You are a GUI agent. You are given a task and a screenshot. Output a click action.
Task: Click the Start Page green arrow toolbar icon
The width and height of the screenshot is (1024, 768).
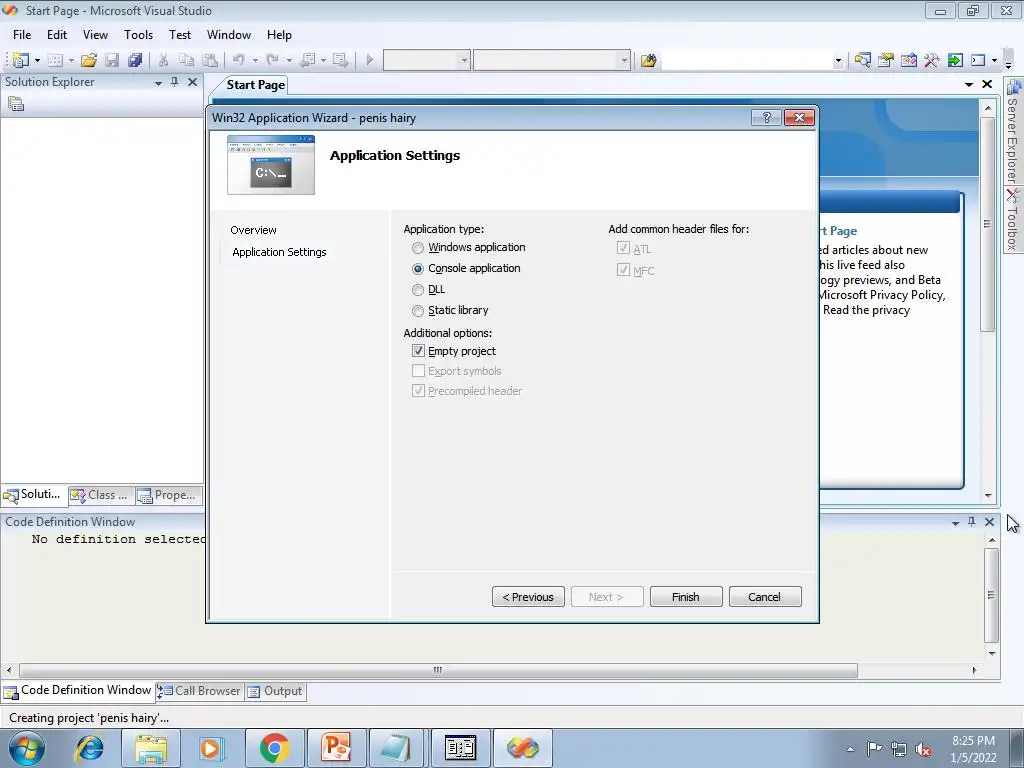(x=955, y=60)
